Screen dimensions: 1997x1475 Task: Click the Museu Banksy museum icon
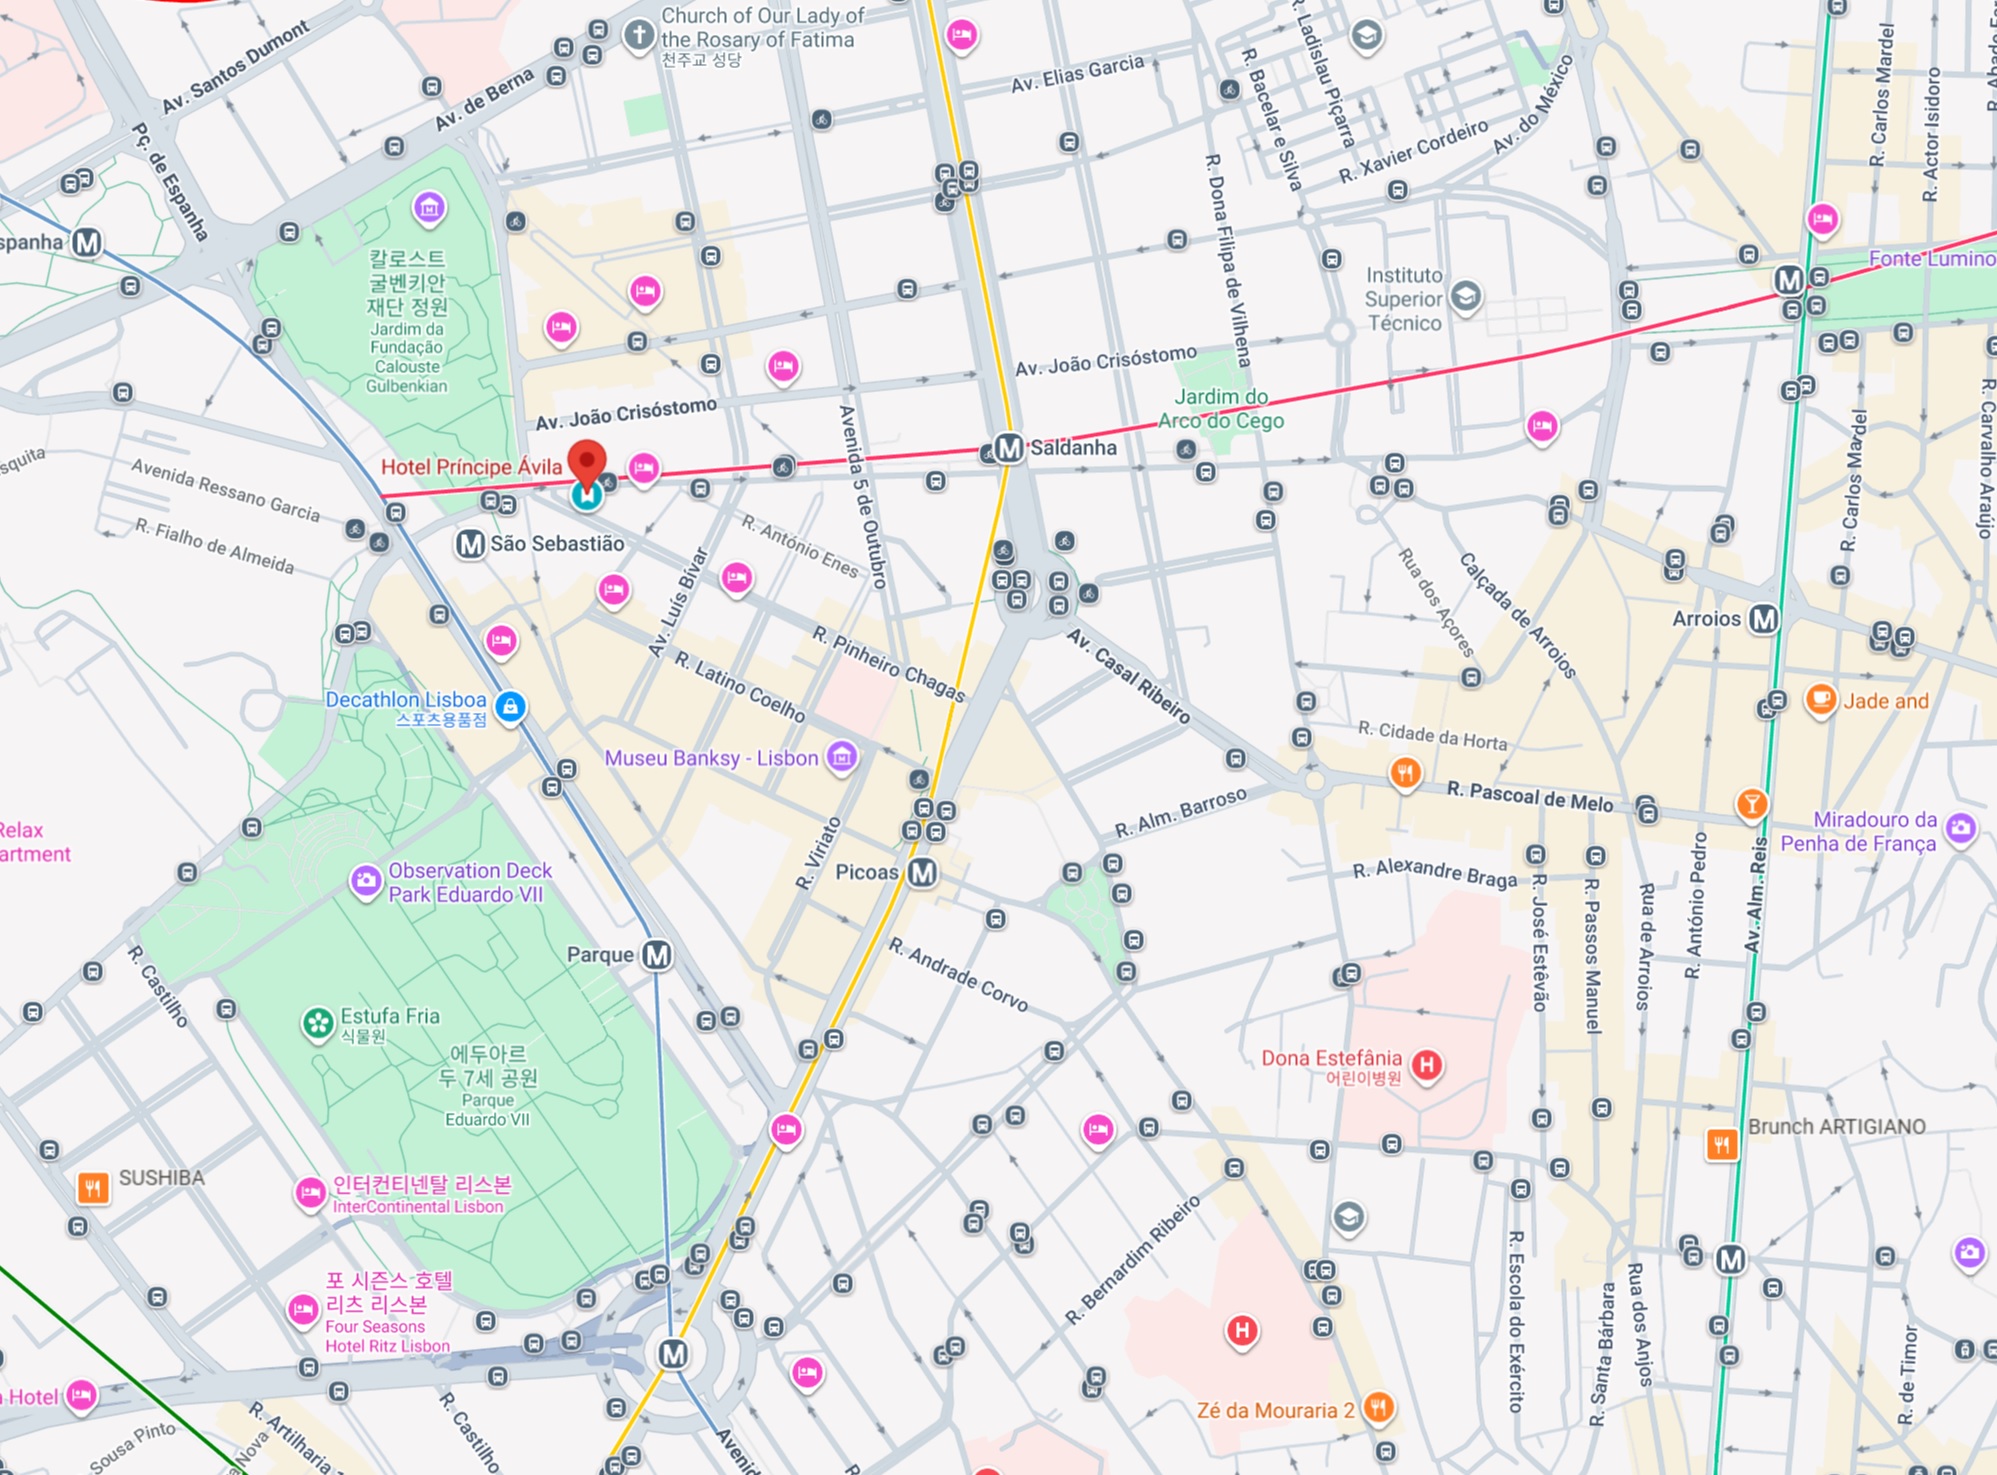pyautogui.click(x=842, y=757)
